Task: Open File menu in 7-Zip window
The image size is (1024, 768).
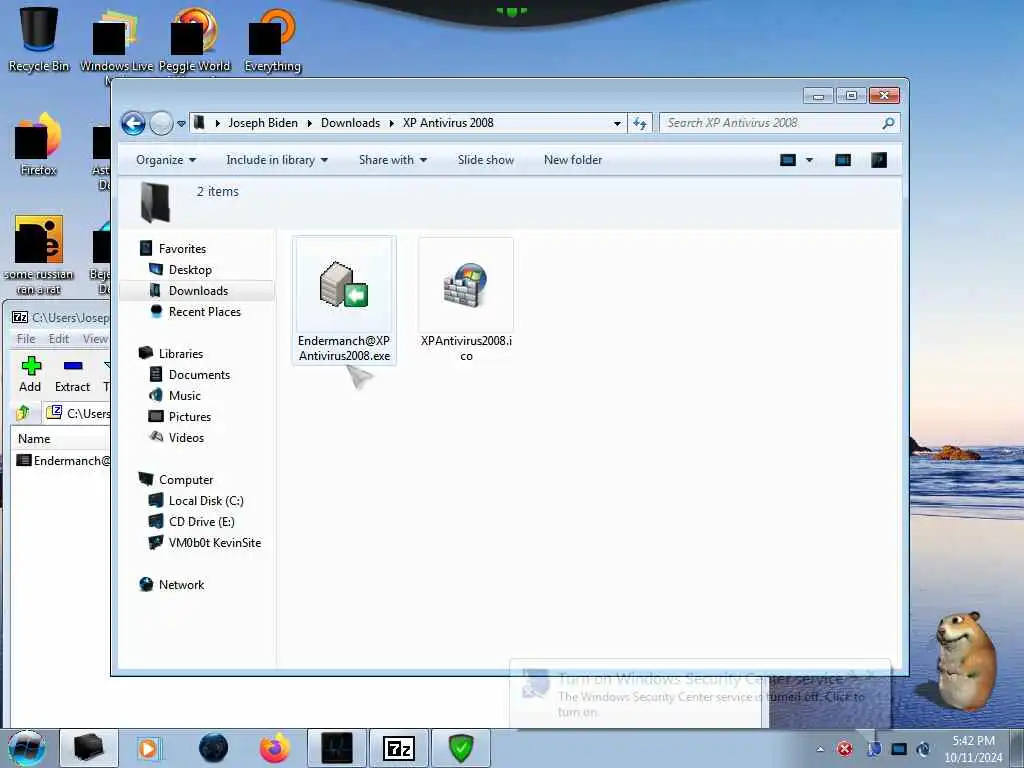Action: pyautogui.click(x=26, y=338)
